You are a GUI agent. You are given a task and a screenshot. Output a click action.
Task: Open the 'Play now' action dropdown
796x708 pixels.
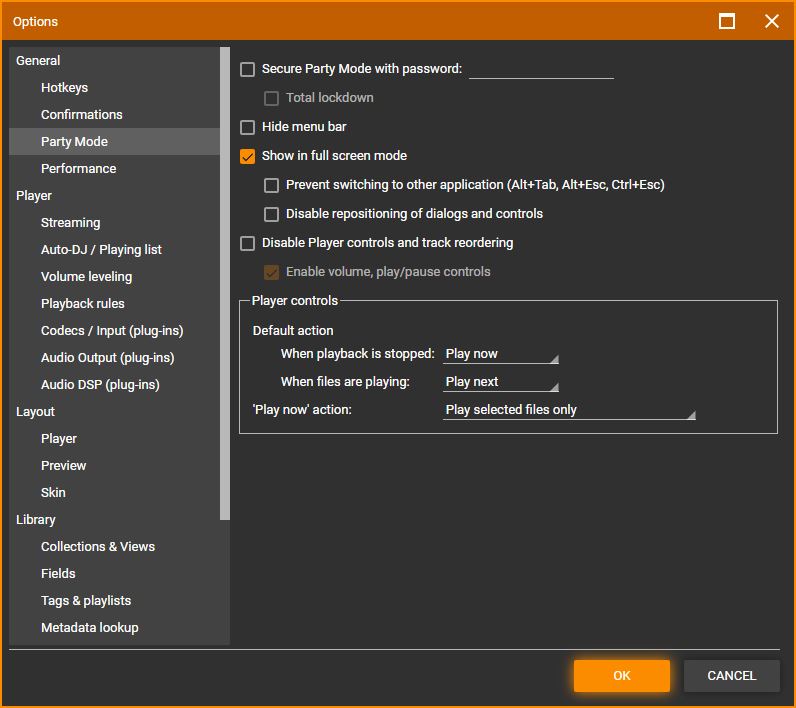coord(569,410)
